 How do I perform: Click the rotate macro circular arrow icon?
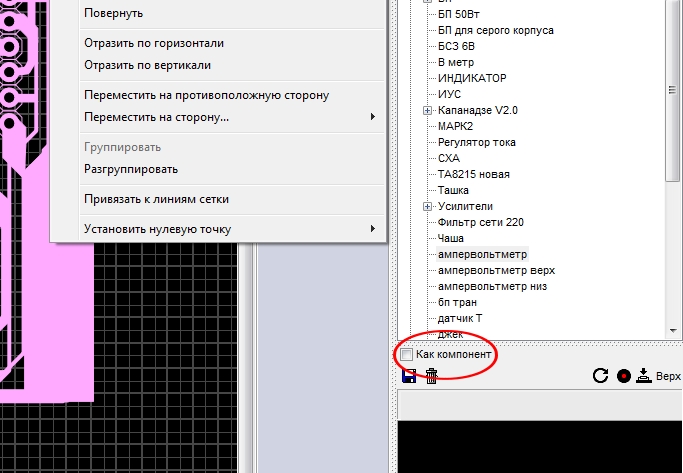click(x=600, y=376)
